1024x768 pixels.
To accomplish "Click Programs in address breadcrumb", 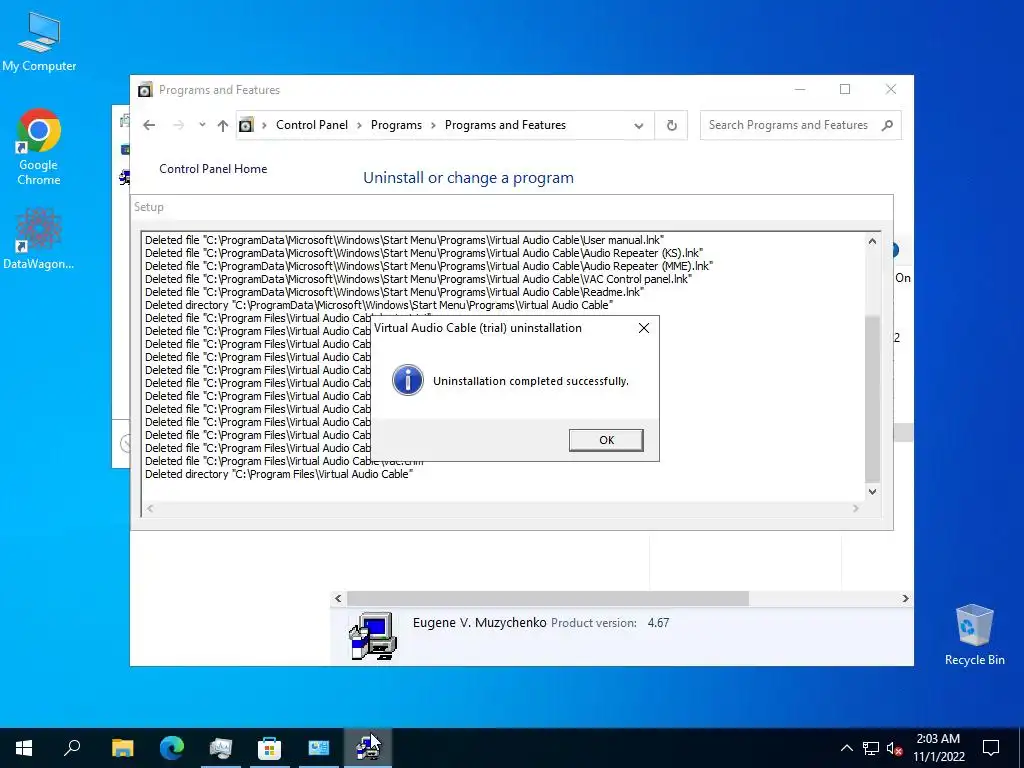I will [396, 125].
